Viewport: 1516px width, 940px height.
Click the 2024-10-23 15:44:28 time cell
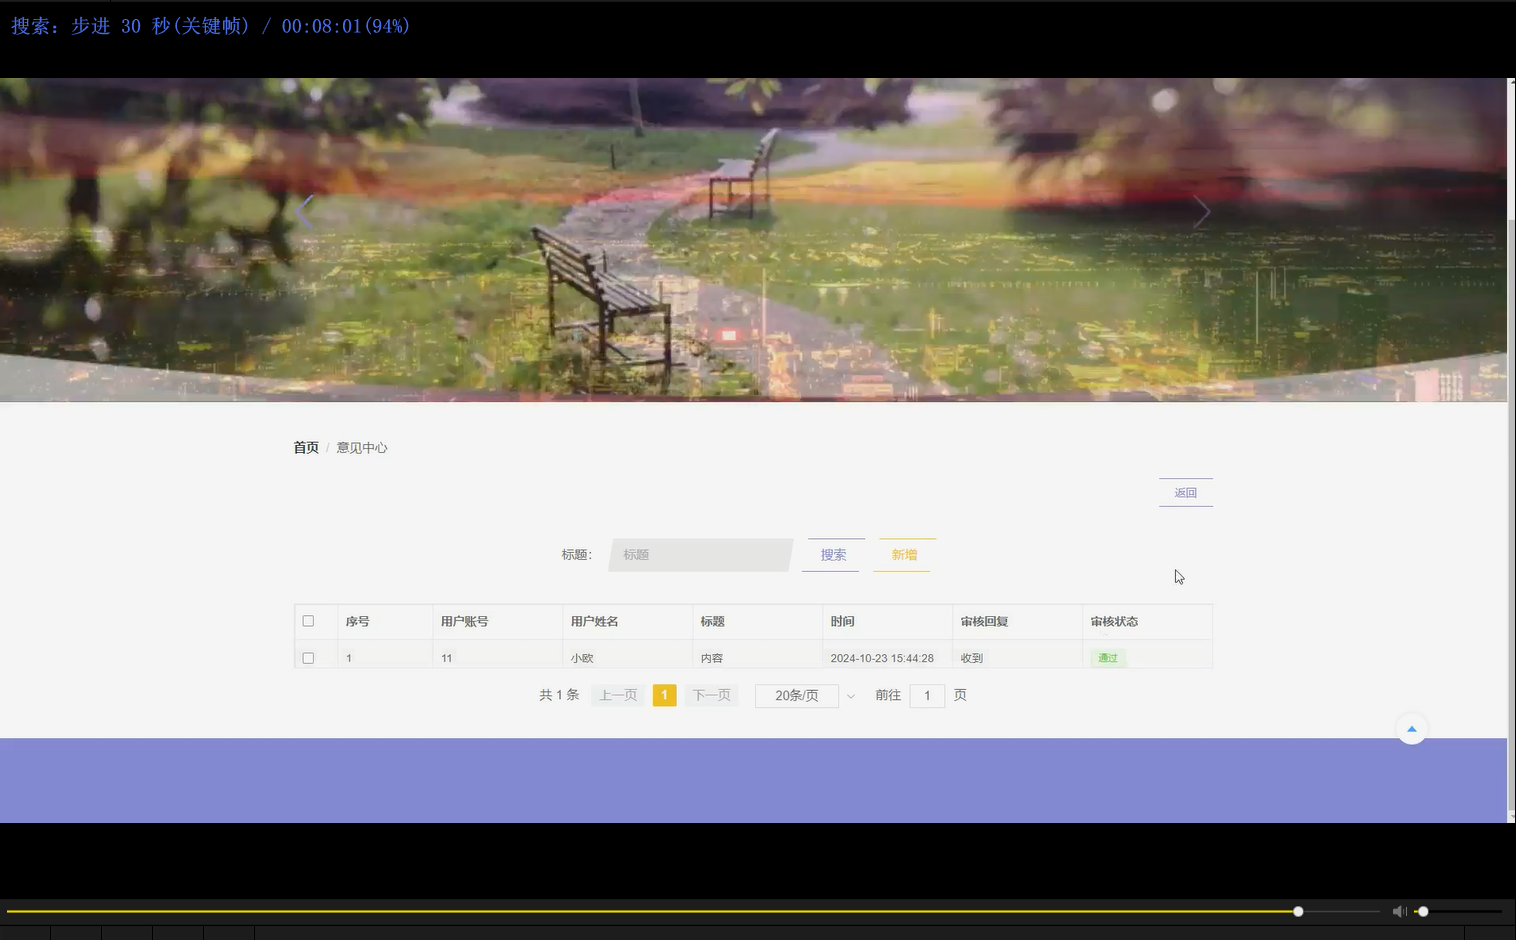882,658
